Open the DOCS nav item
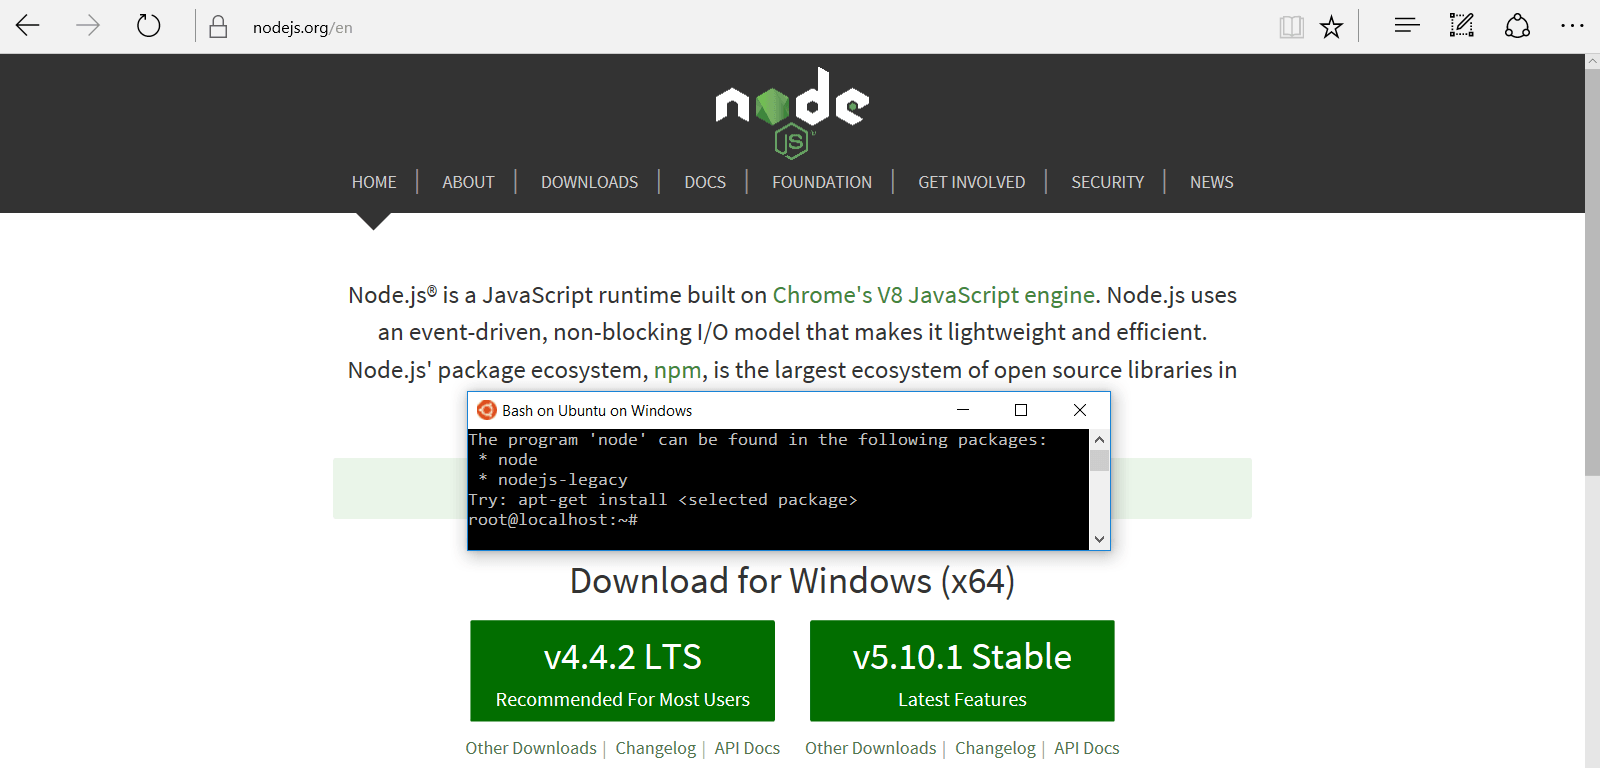The image size is (1600, 768). point(705,182)
